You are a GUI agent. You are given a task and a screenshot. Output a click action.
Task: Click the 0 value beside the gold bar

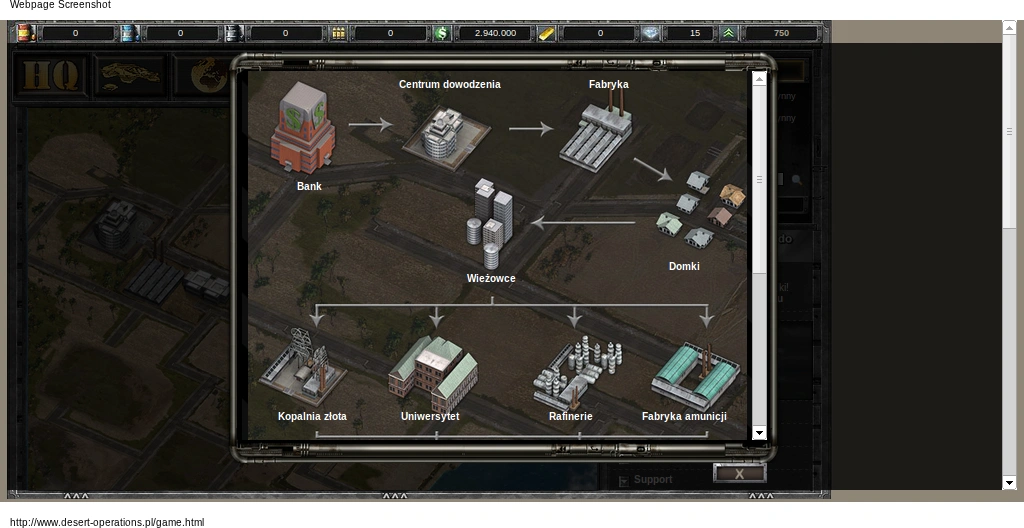pos(600,33)
